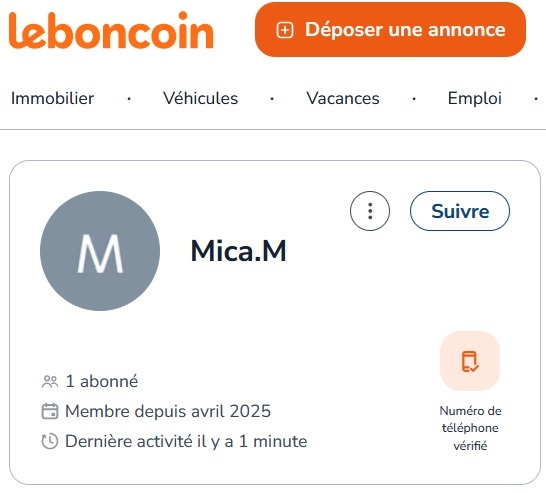The height and width of the screenshot is (493, 546).
Task: Click the separator dot after Emploi
Action: [536, 99]
